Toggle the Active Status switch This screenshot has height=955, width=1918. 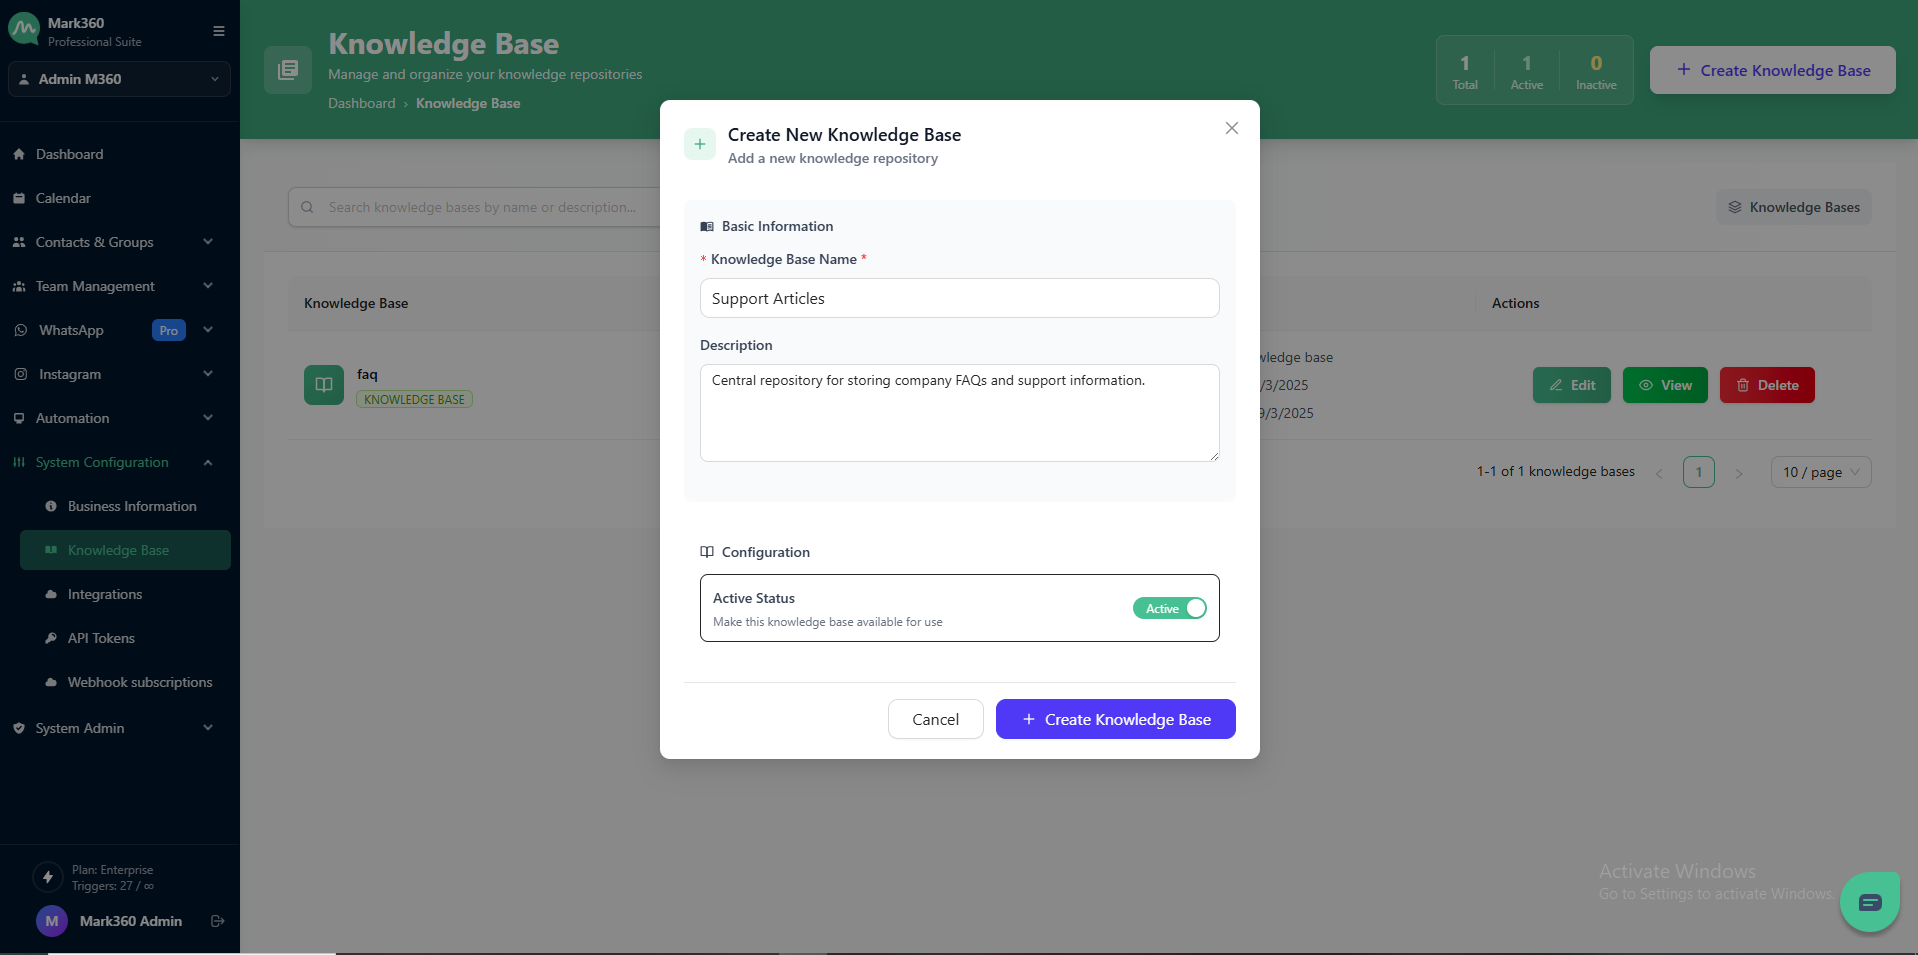click(x=1169, y=608)
